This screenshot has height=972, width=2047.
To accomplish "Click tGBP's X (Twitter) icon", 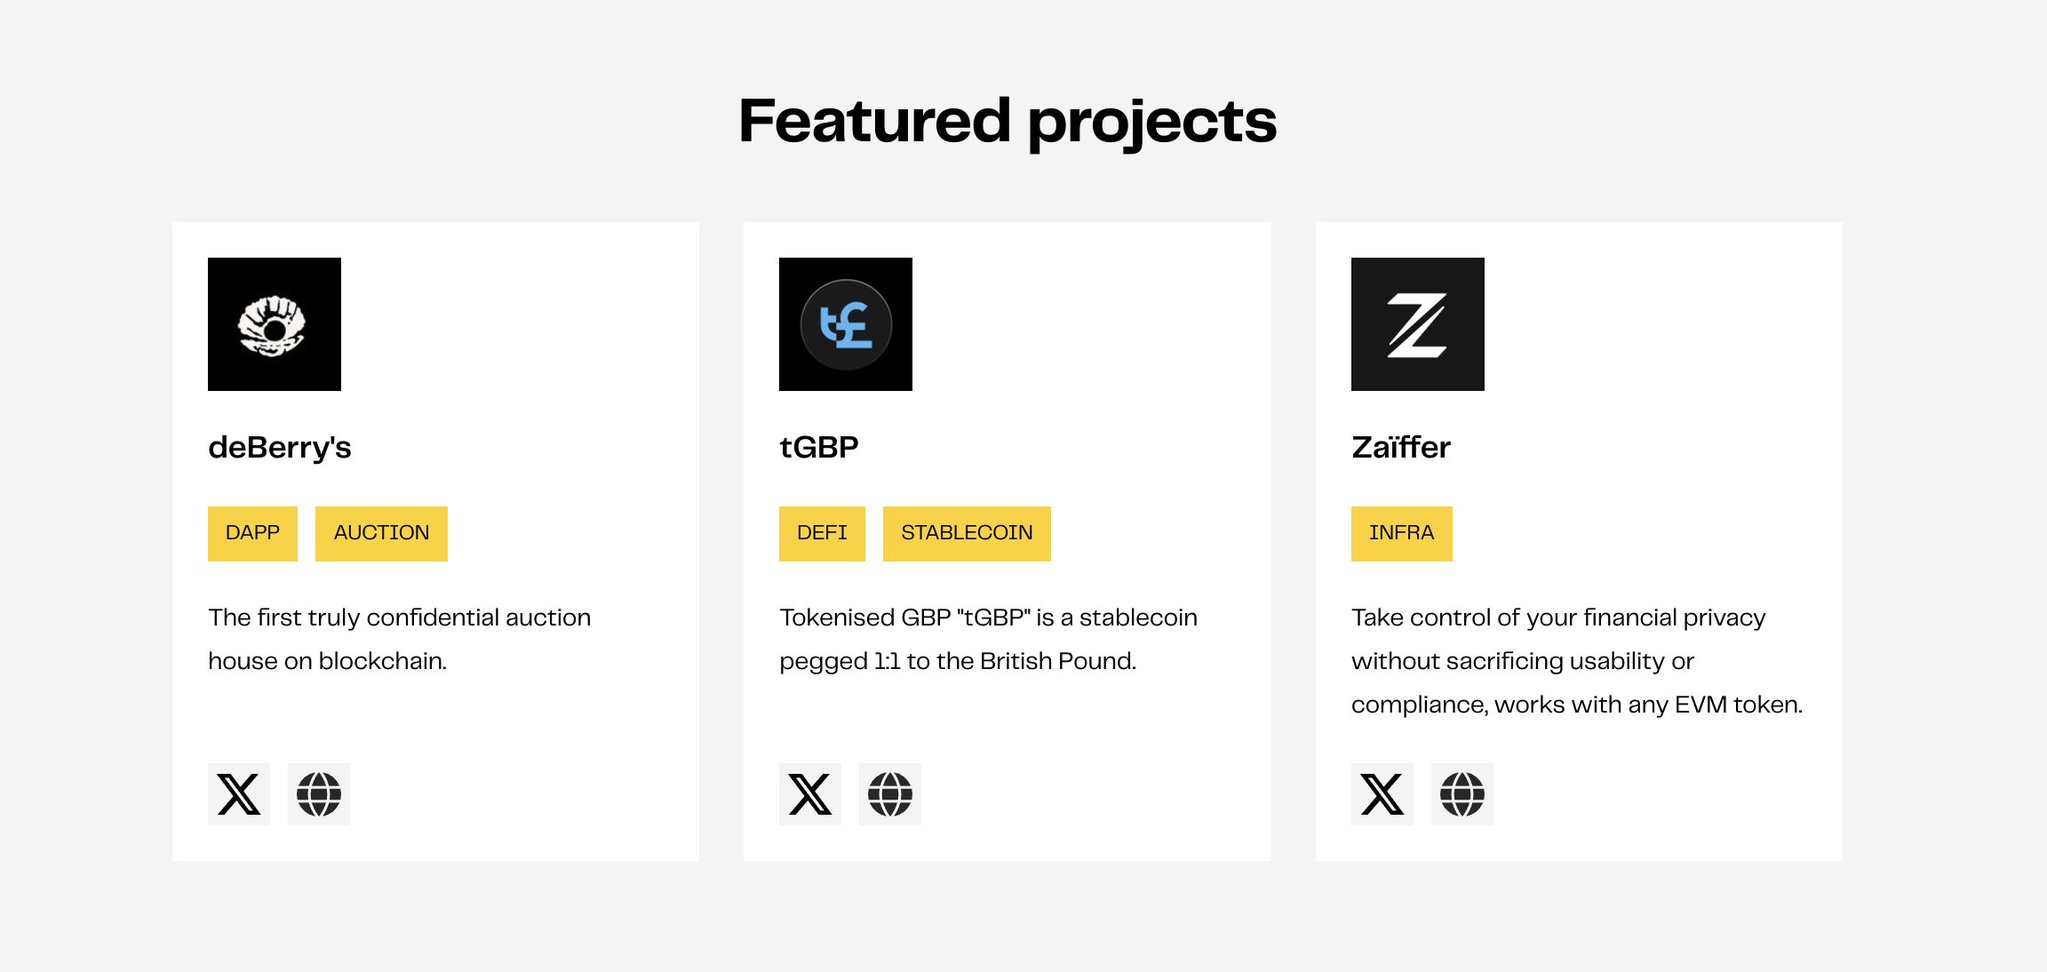I will pyautogui.click(x=810, y=794).
